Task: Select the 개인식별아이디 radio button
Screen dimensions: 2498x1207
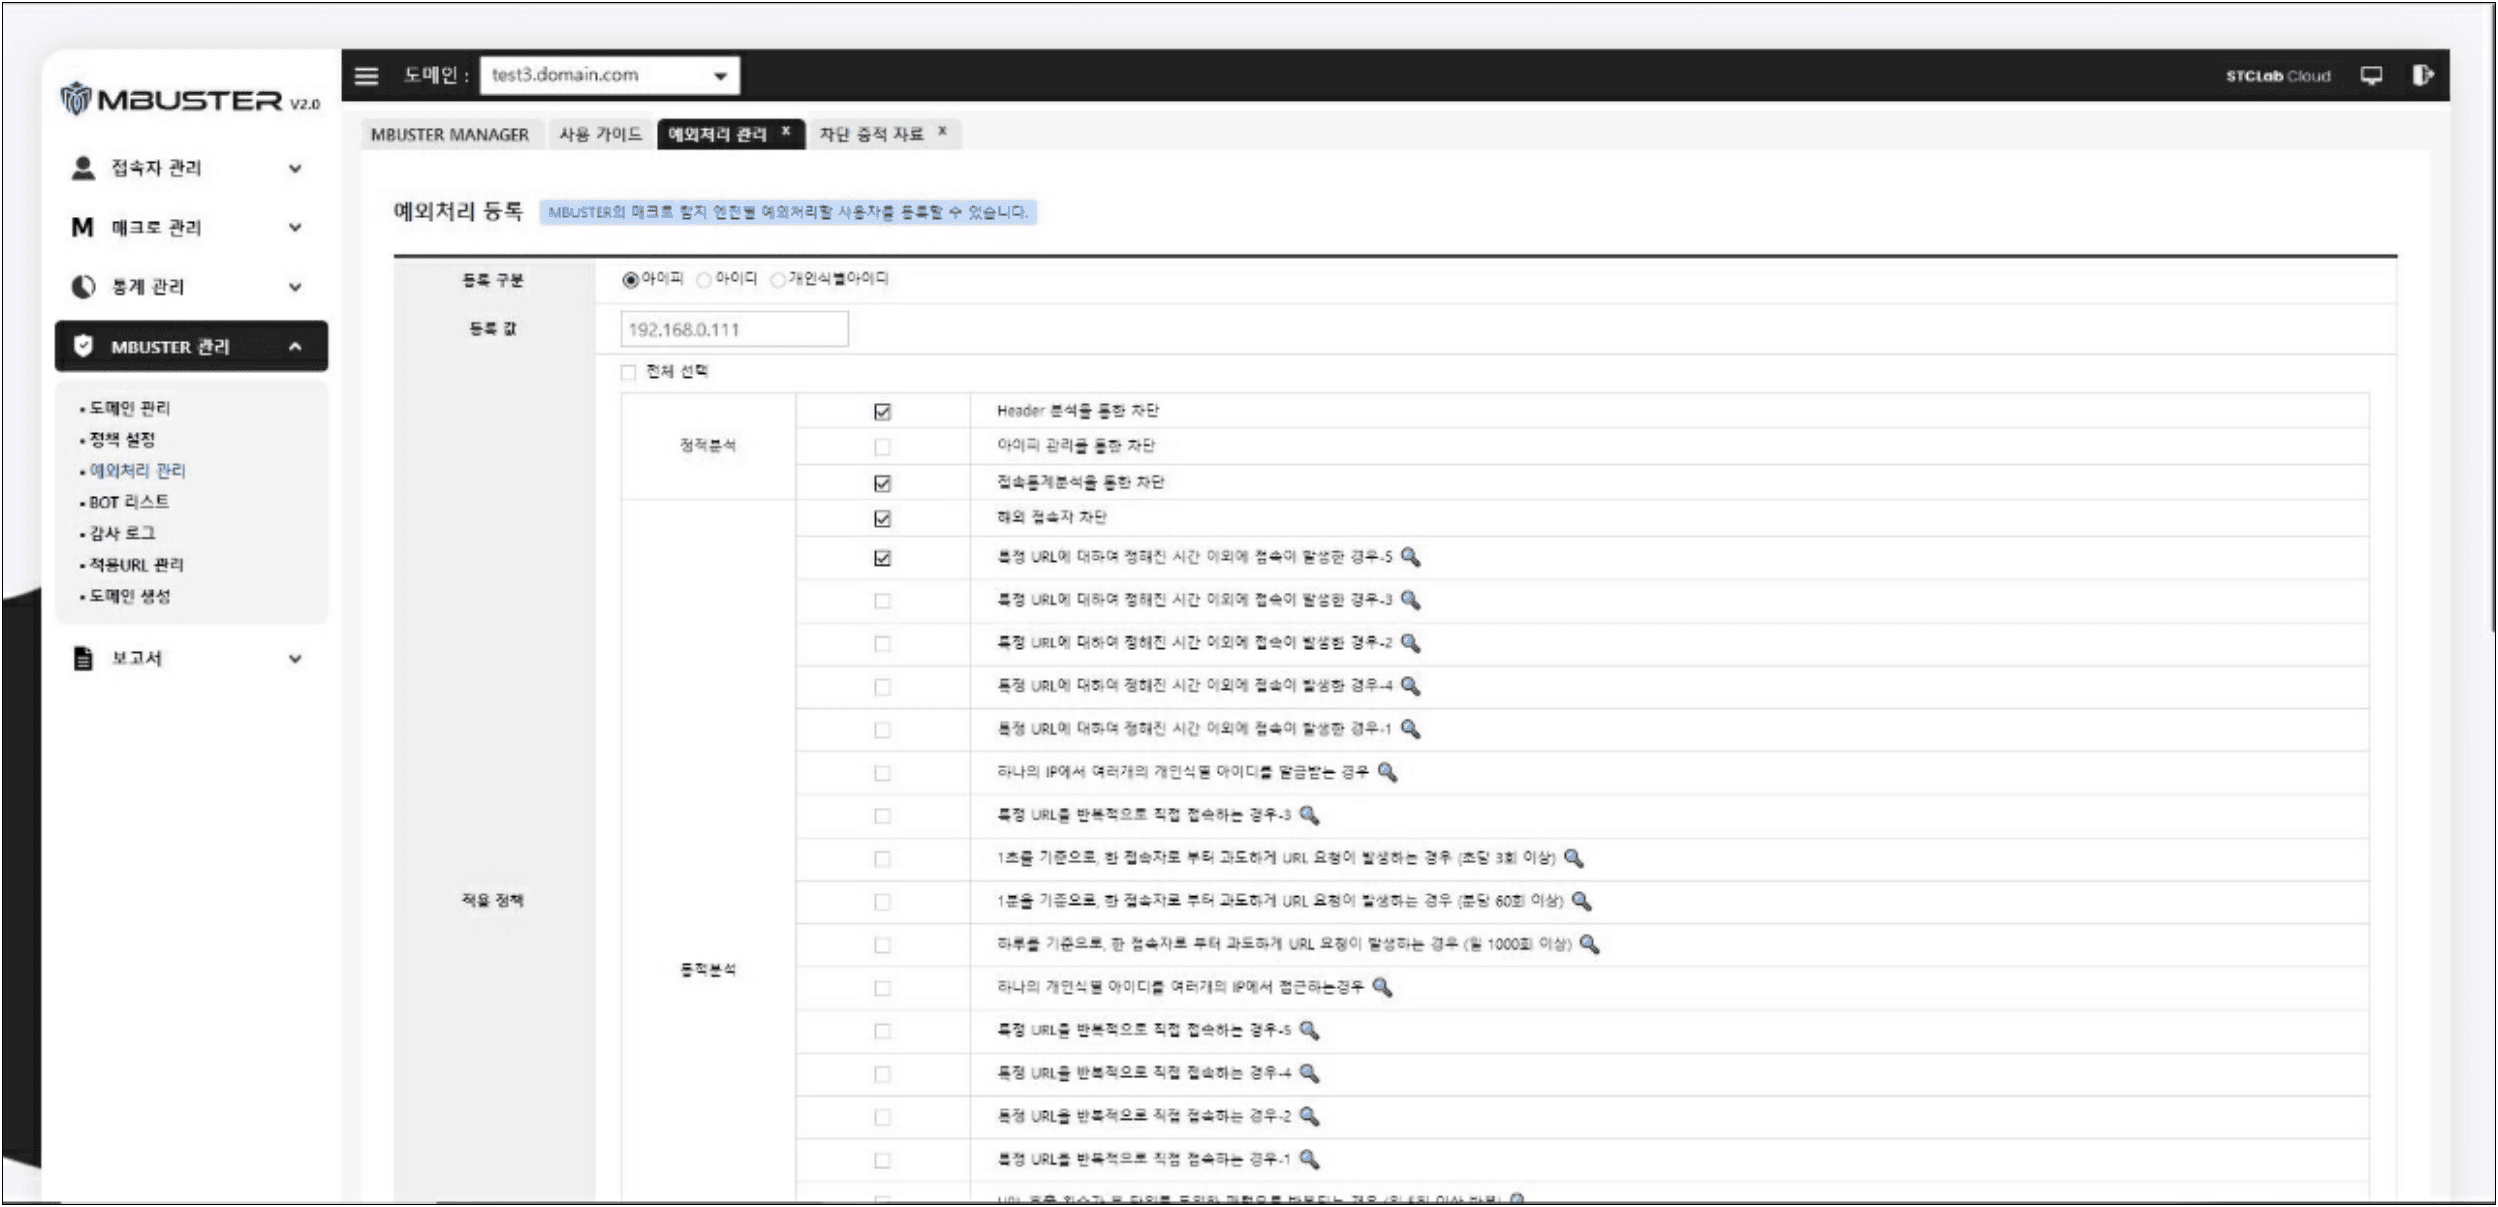Action: tap(777, 280)
